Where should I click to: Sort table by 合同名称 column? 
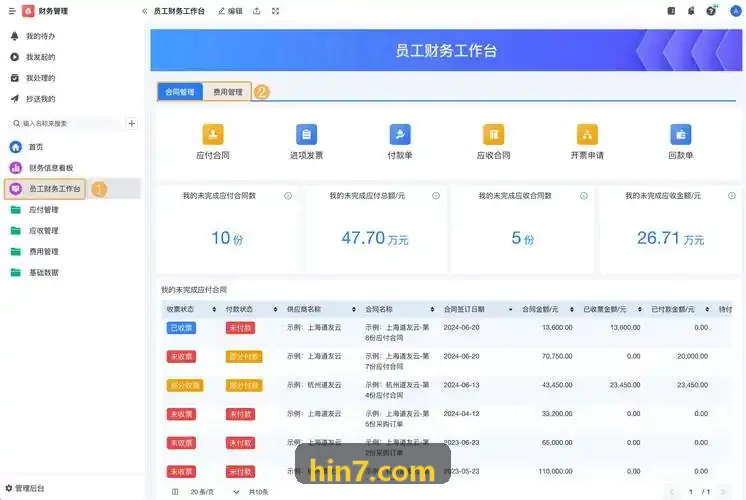click(x=432, y=310)
